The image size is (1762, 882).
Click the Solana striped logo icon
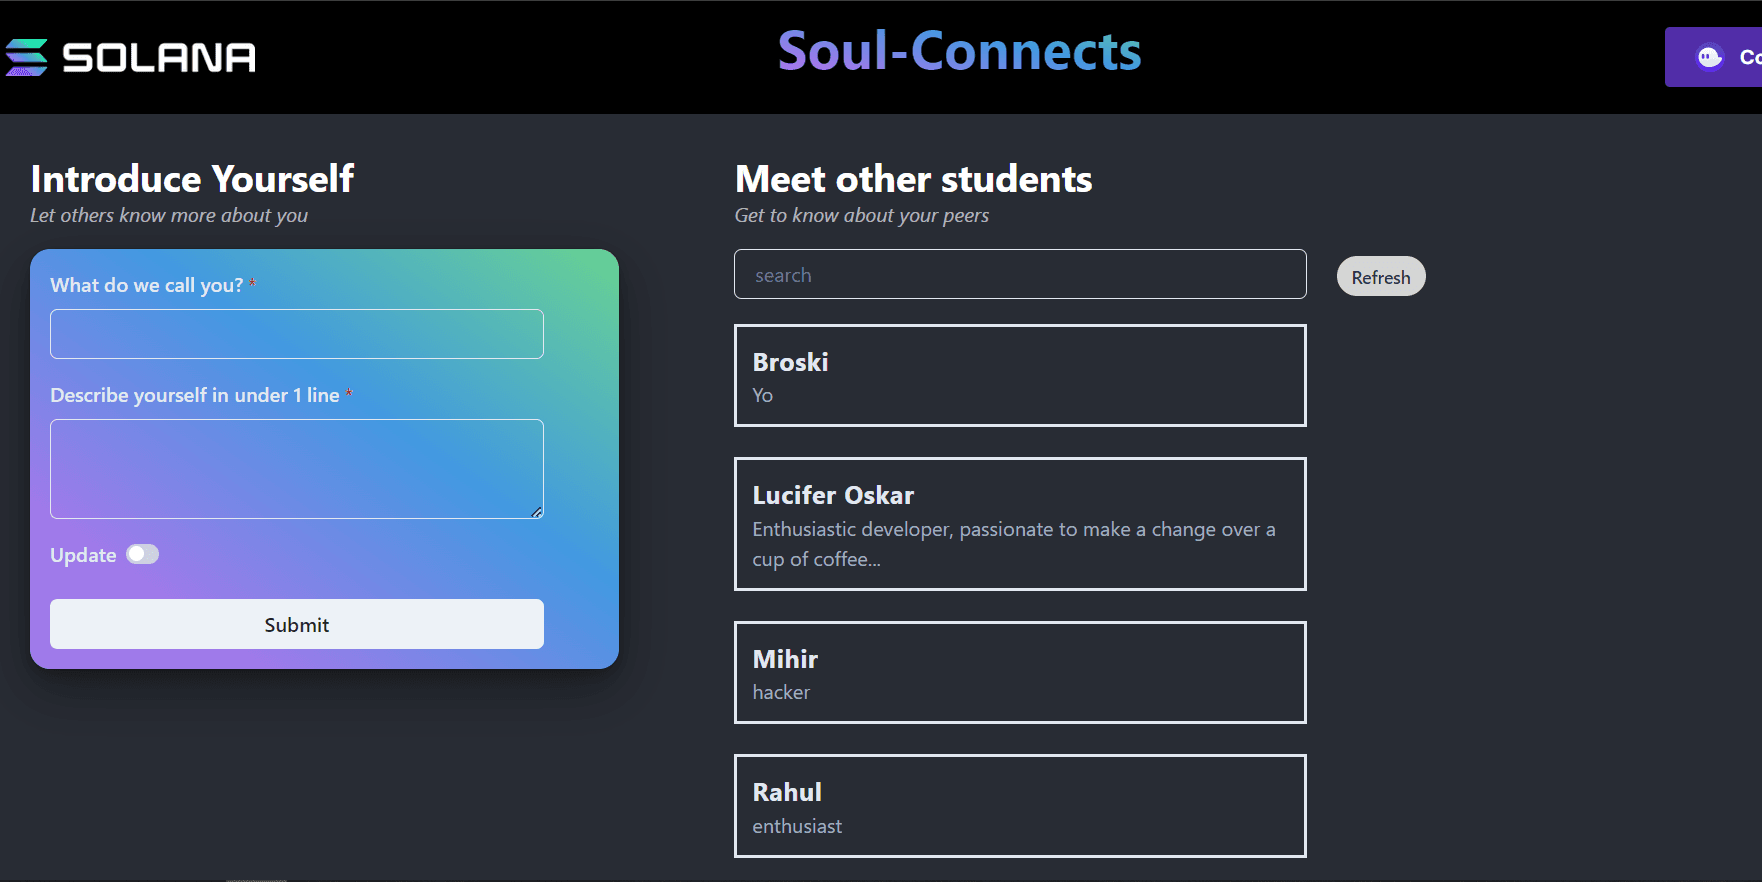27,57
